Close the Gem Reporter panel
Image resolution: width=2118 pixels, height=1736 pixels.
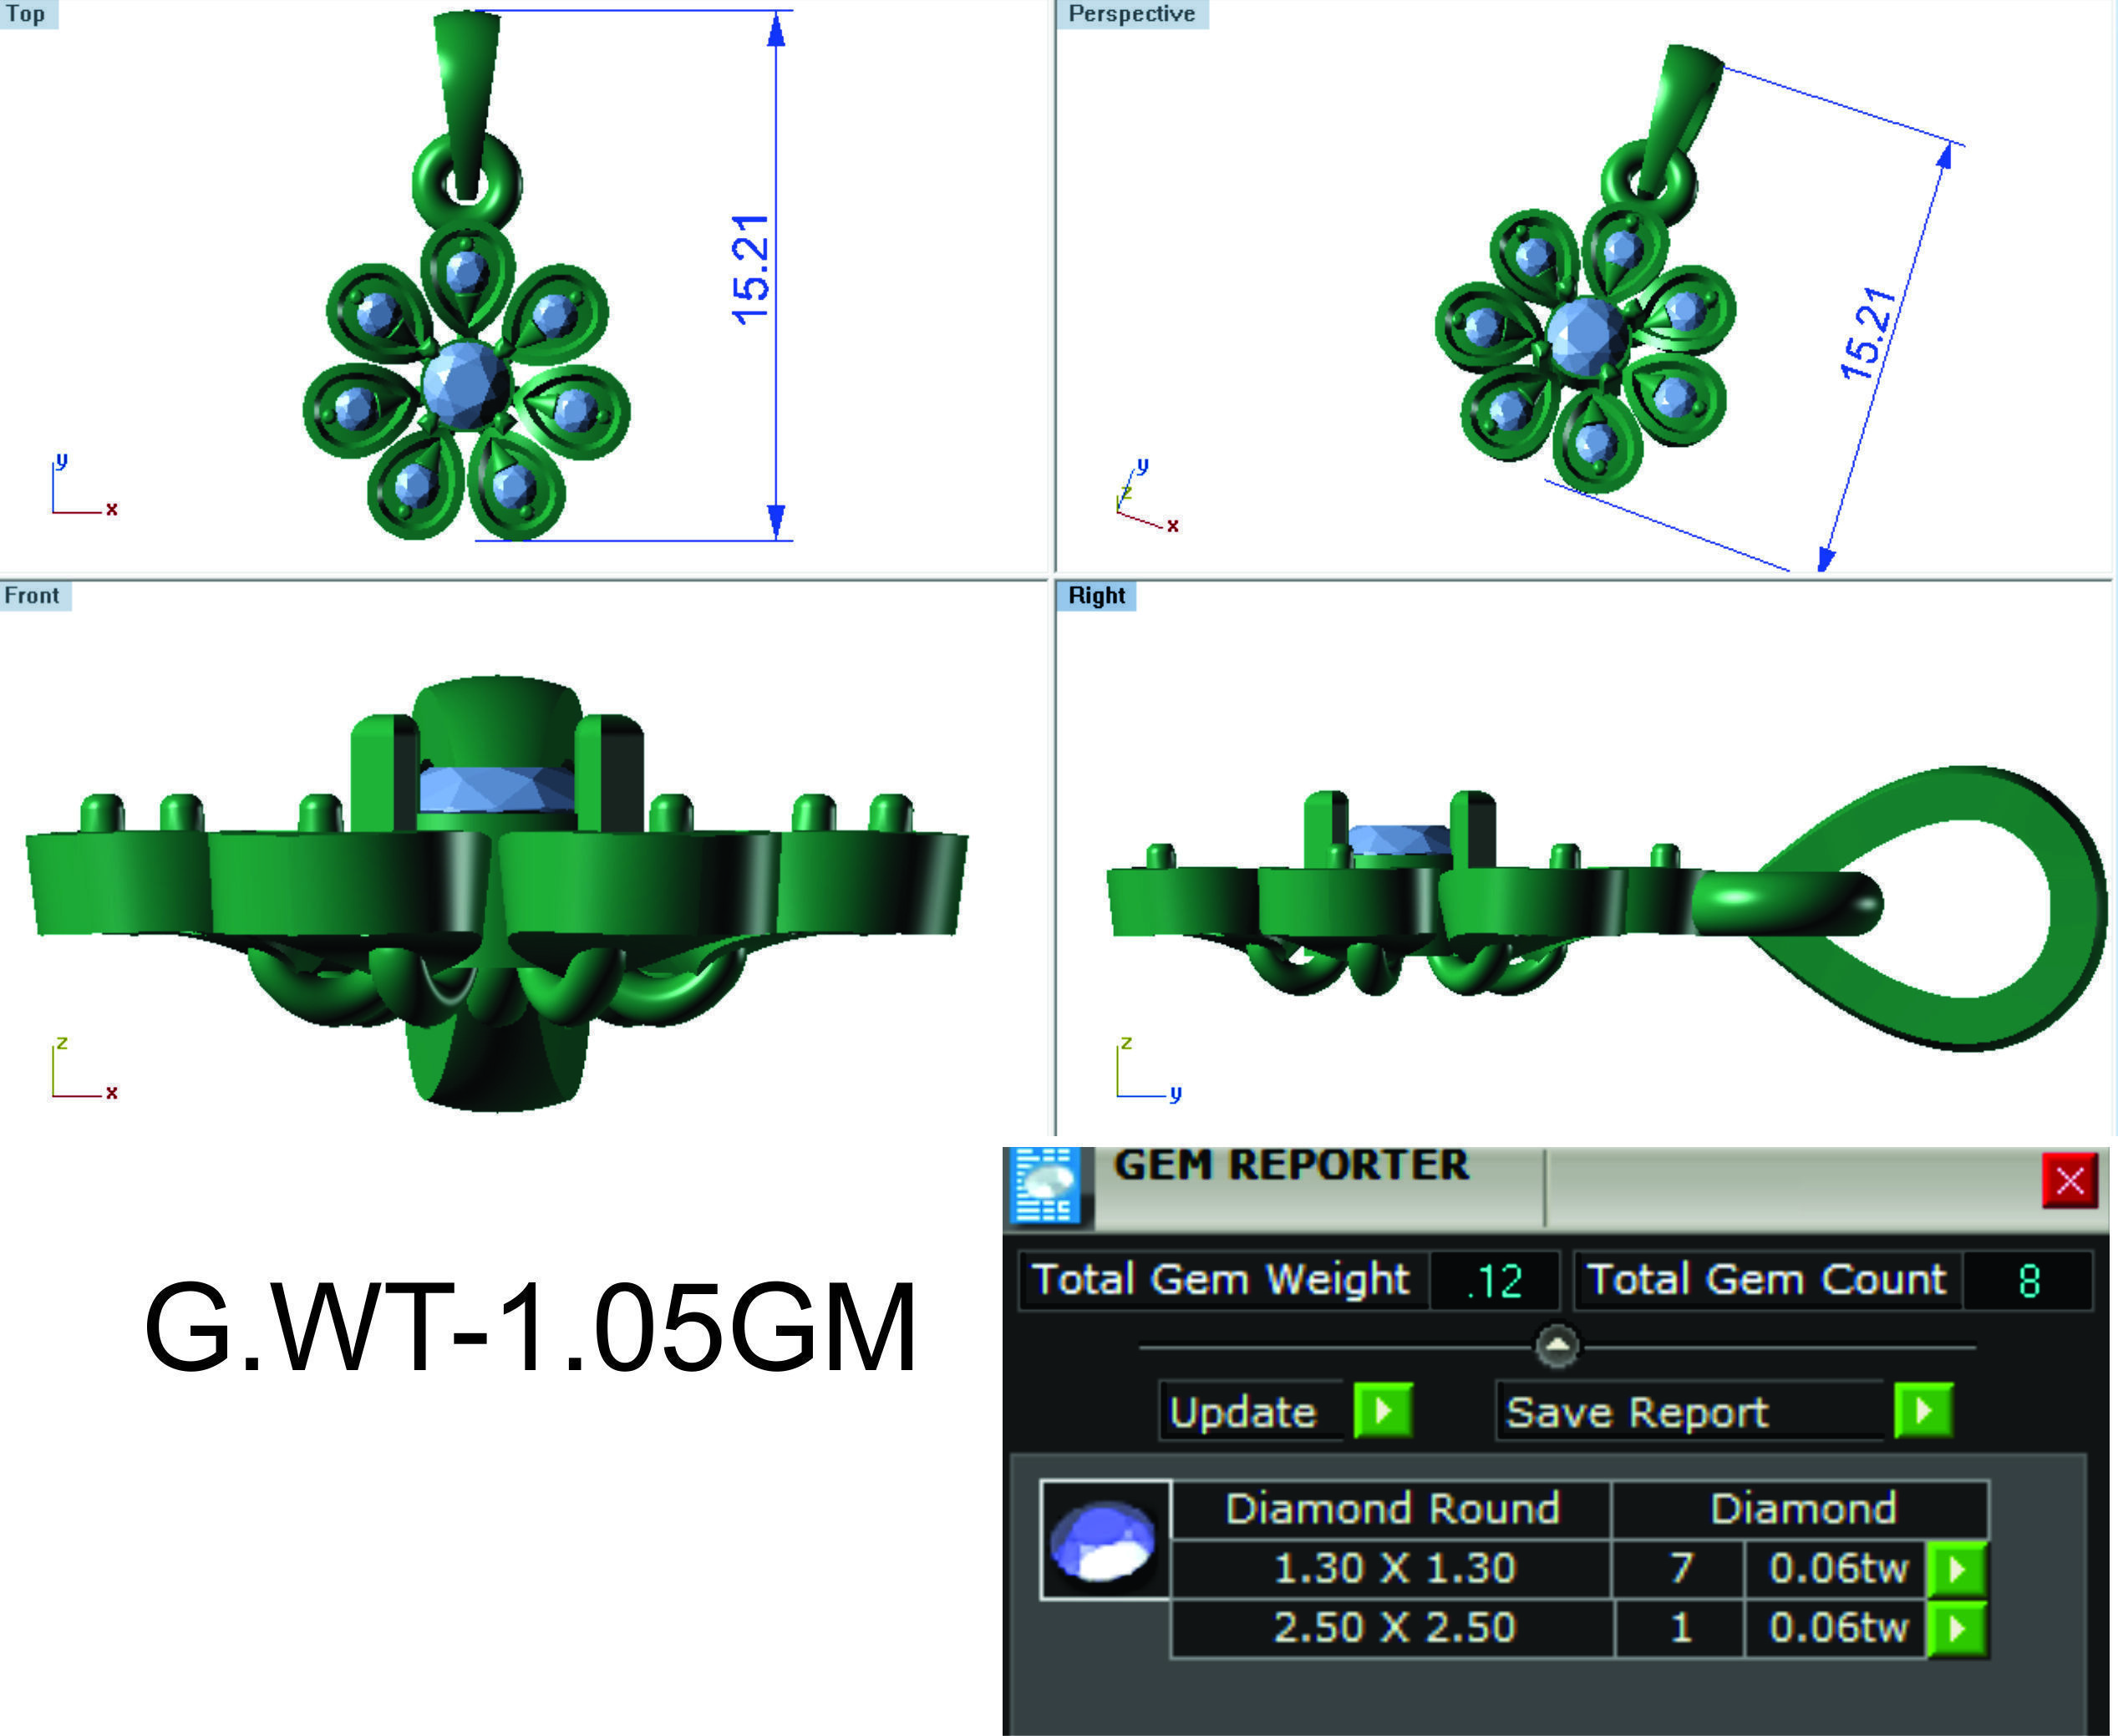(2069, 1181)
